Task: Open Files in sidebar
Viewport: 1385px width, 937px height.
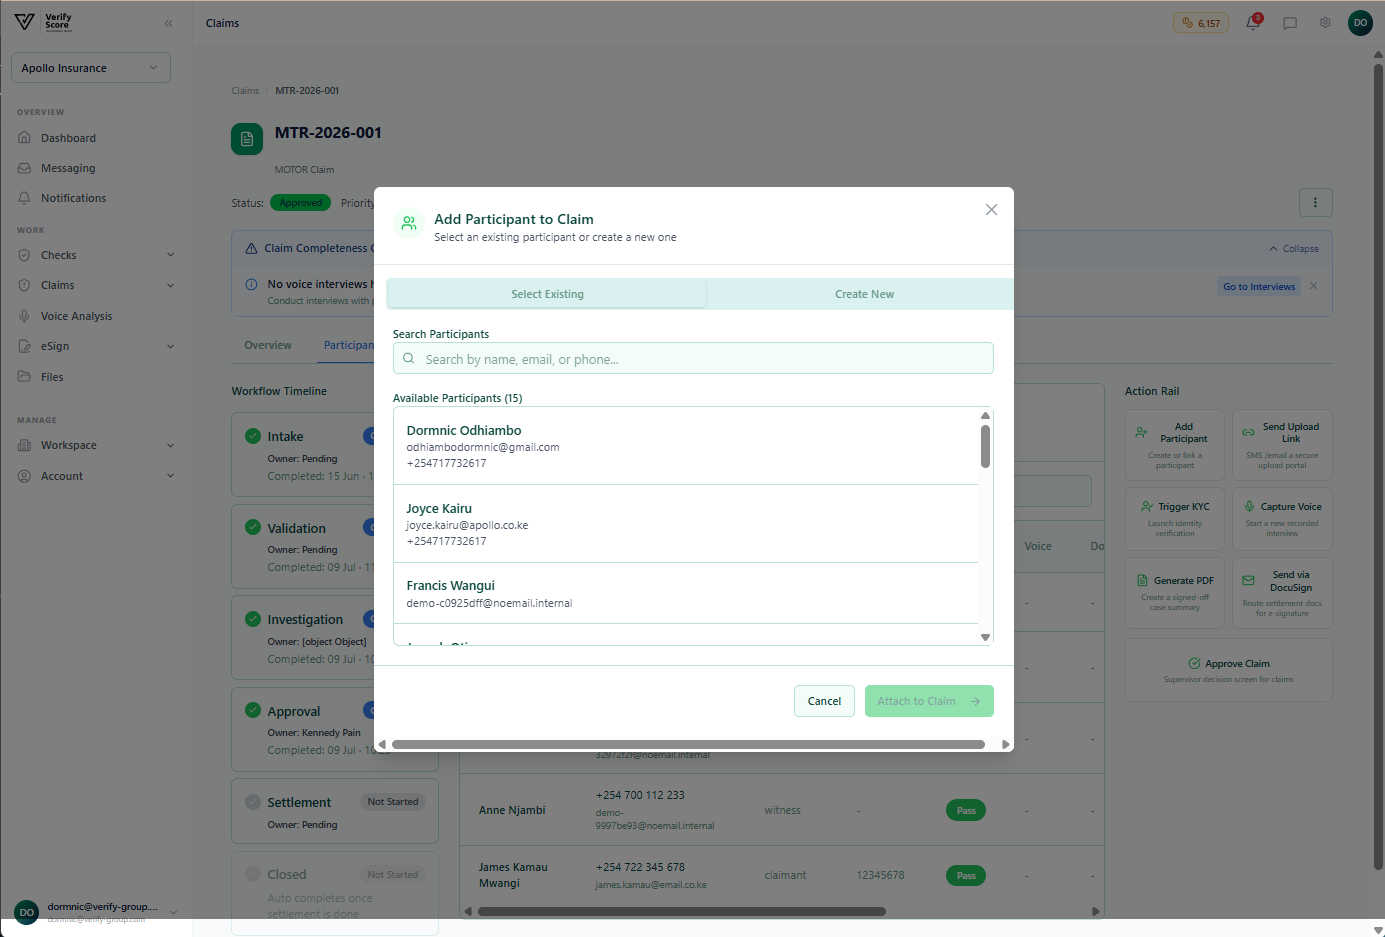Action: pos(52,377)
